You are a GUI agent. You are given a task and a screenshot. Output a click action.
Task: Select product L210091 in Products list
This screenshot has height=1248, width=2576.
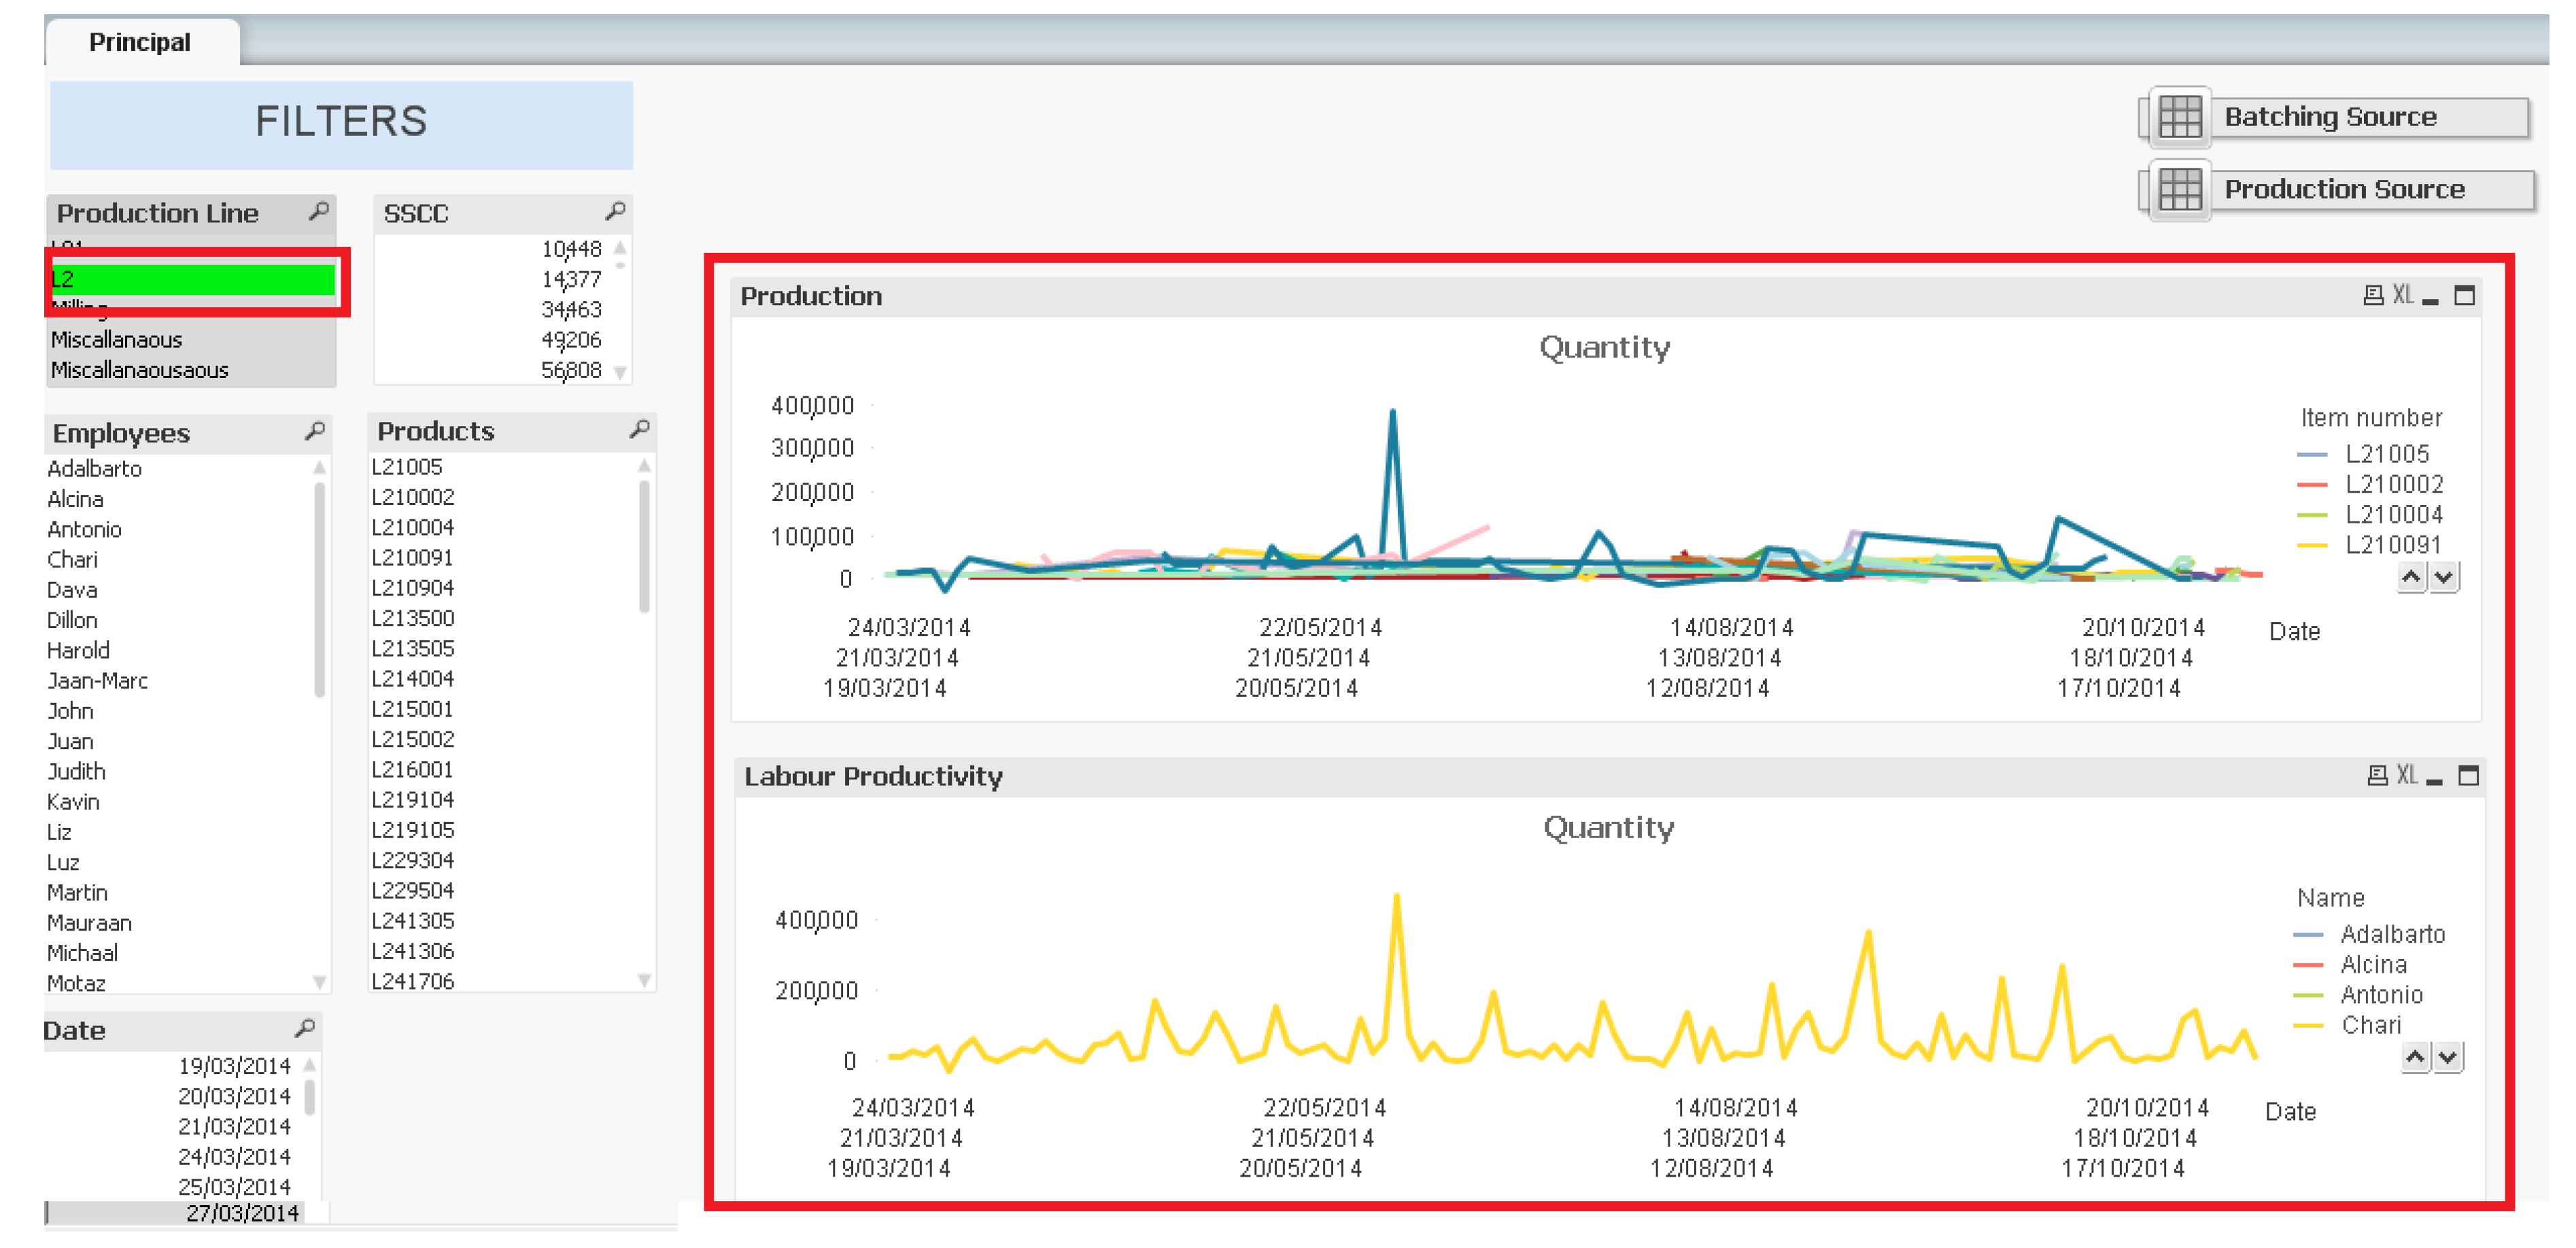pyautogui.click(x=412, y=557)
